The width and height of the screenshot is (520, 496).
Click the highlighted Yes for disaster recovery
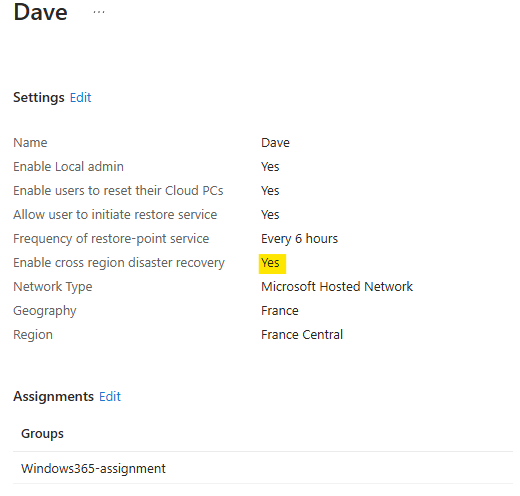click(x=272, y=264)
